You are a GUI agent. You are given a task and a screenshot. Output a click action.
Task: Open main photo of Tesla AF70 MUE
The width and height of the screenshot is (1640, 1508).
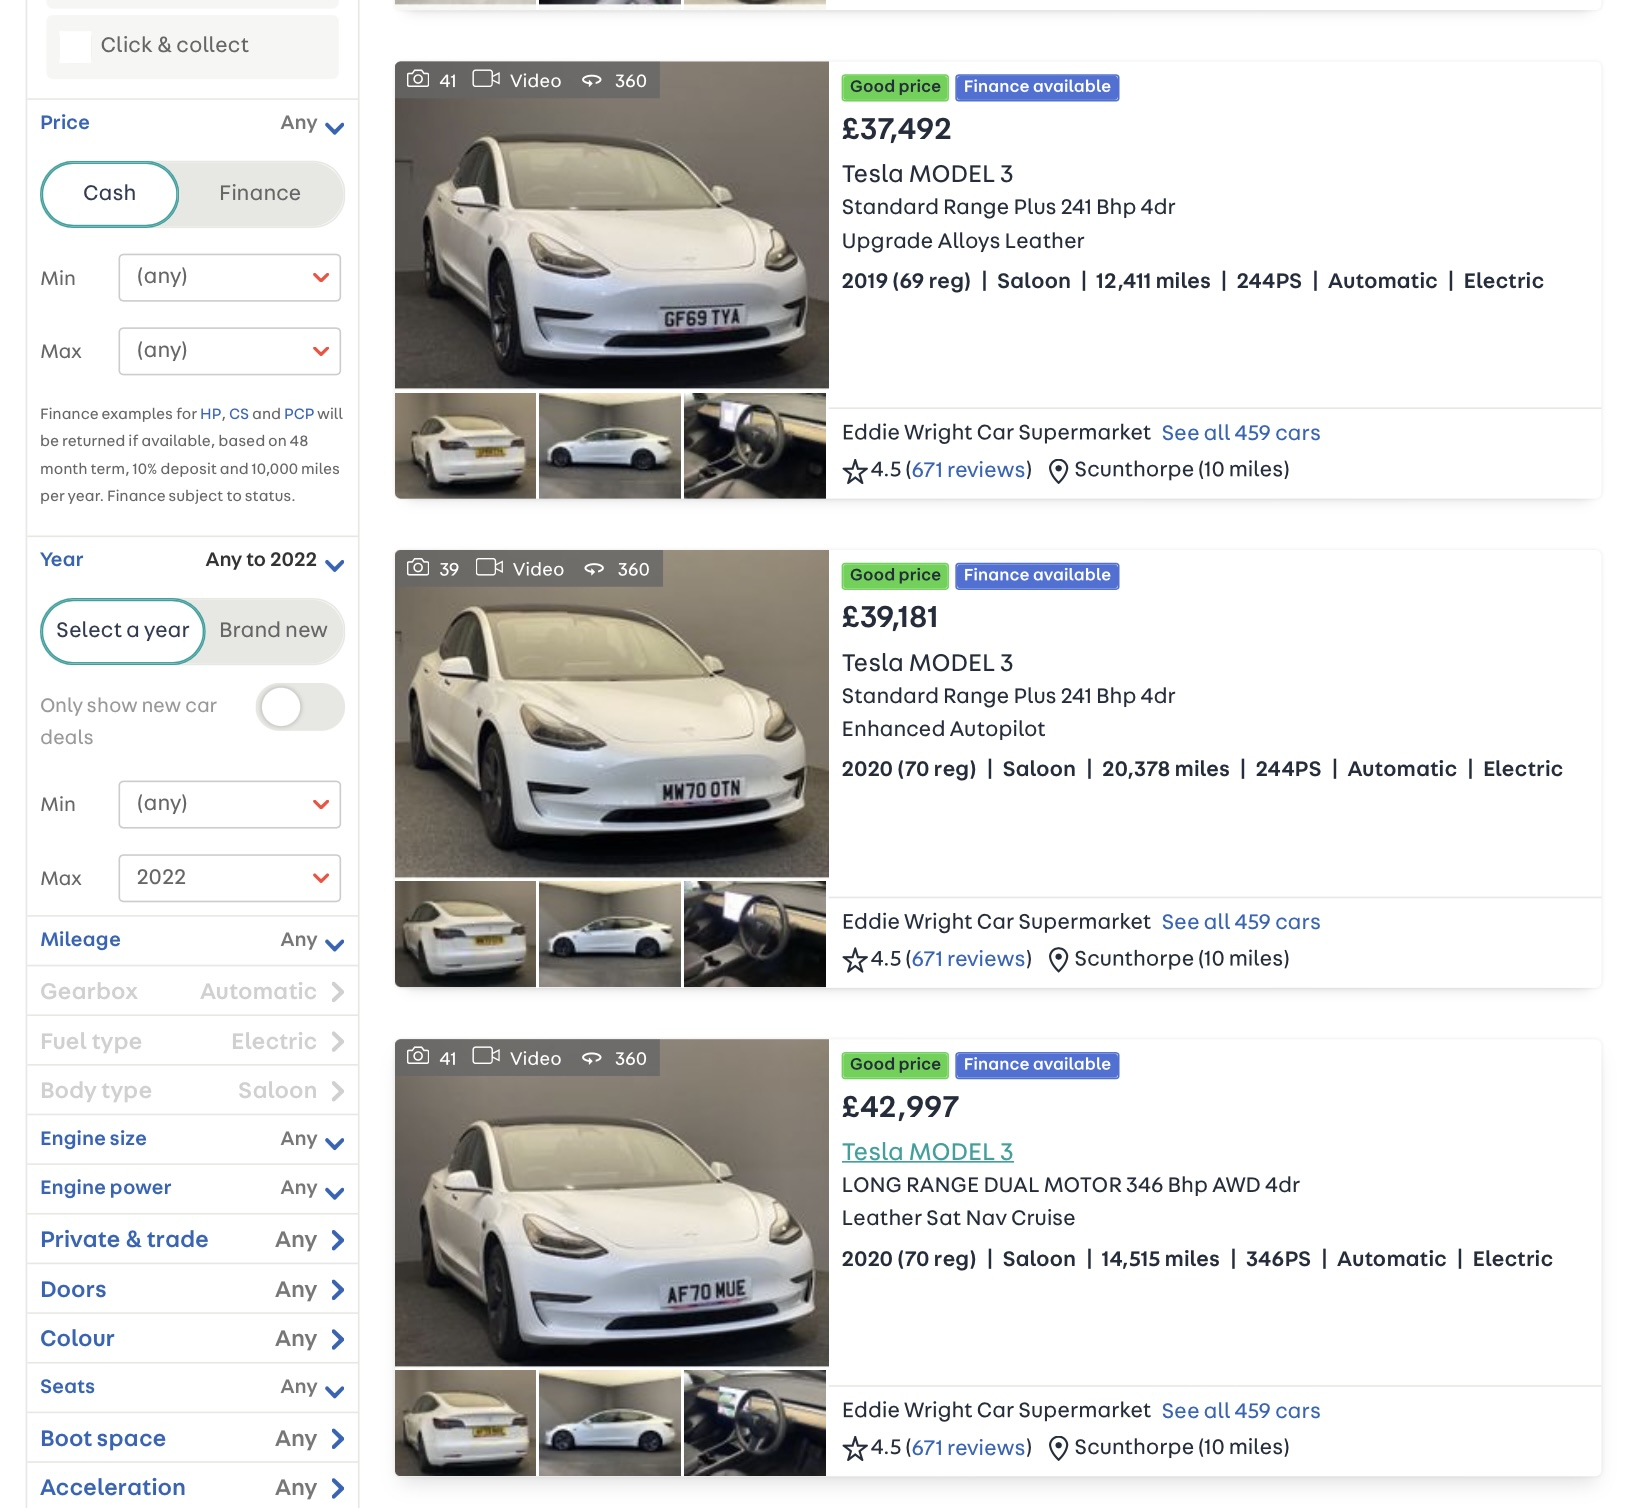pyautogui.click(x=612, y=1203)
